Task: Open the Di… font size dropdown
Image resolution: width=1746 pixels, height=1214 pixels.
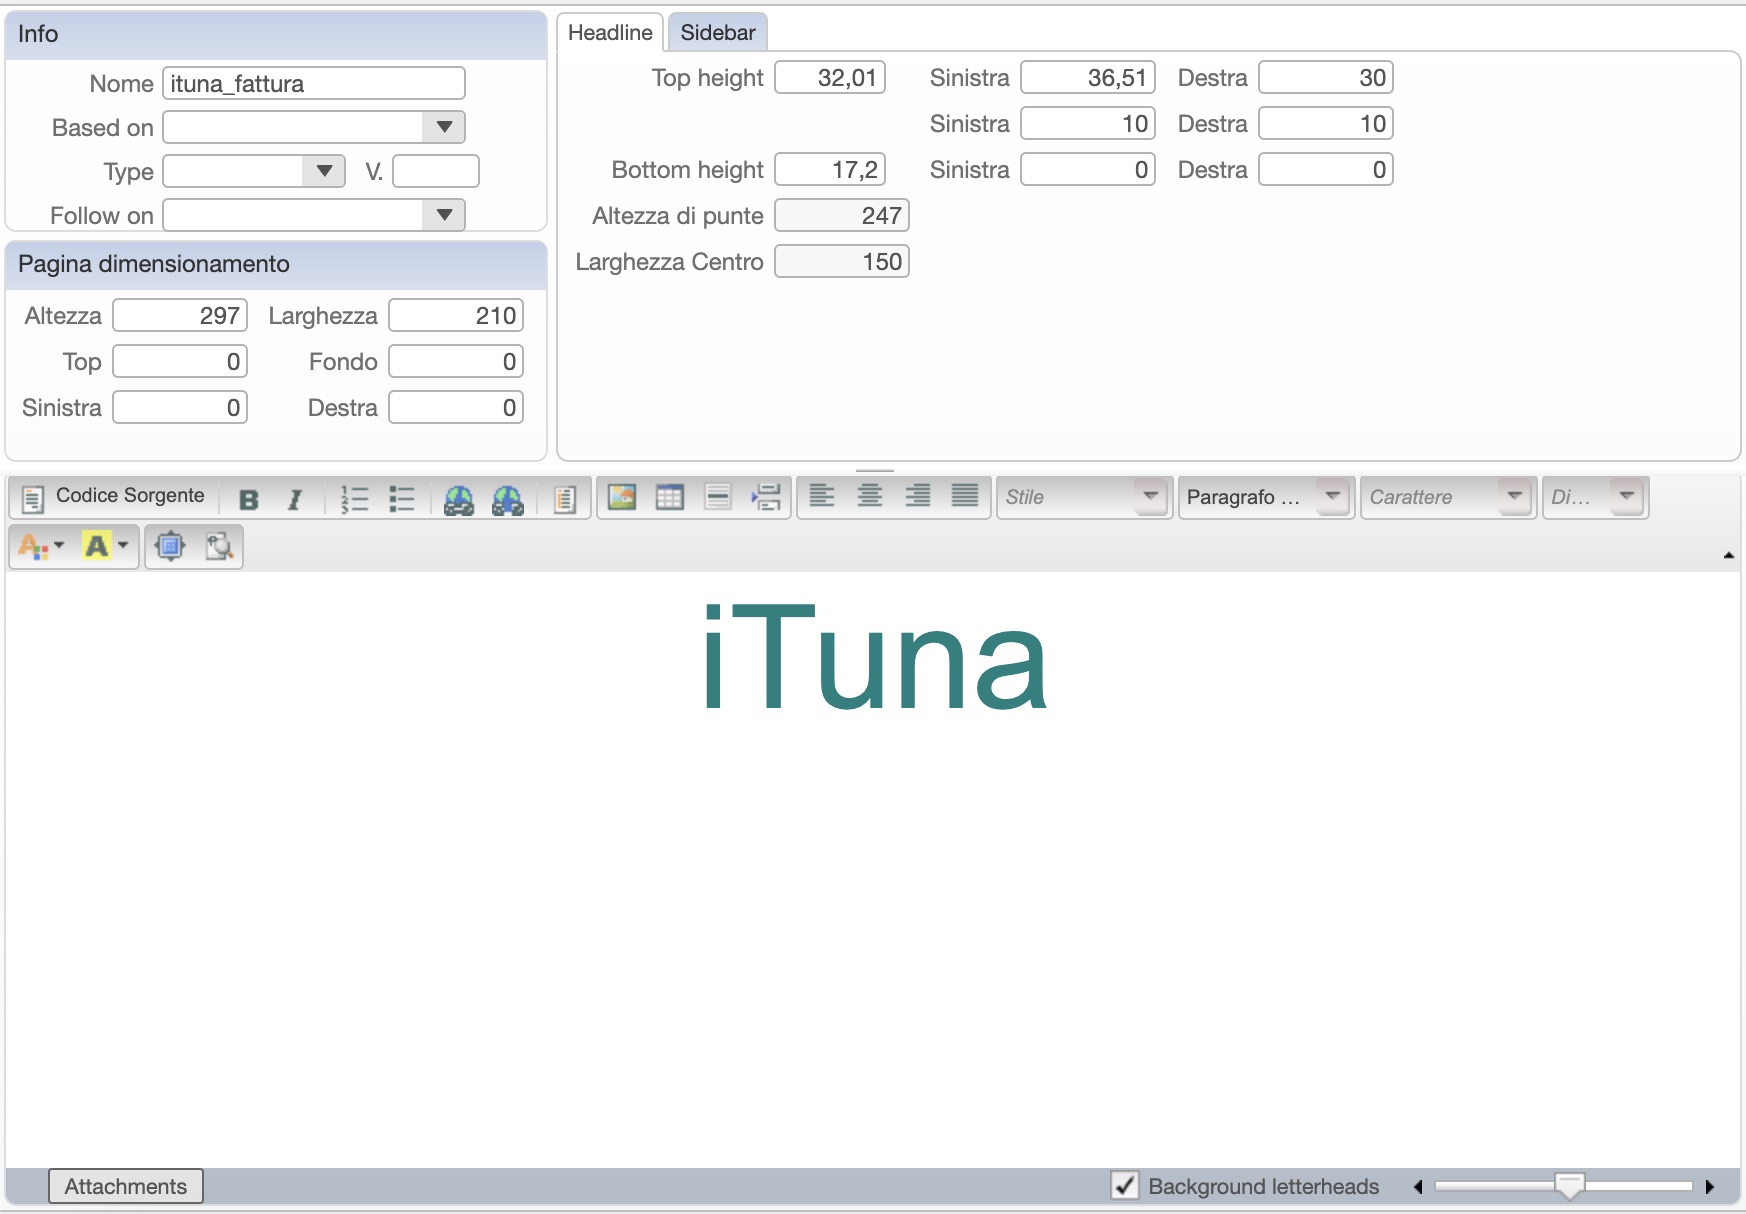Action: coord(1595,497)
